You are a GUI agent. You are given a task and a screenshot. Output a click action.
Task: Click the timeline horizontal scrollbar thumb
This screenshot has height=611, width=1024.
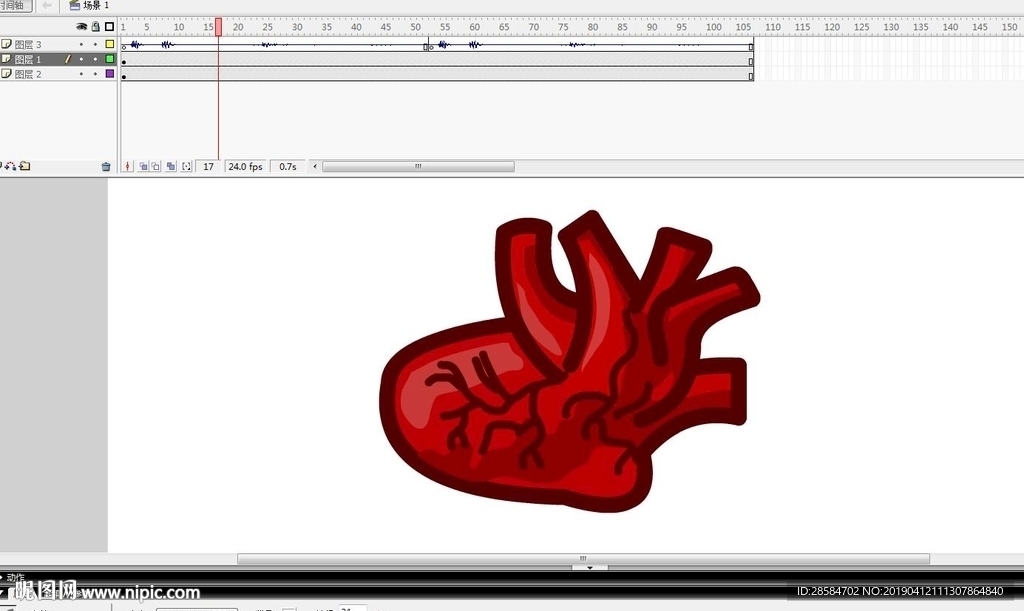coord(418,166)
